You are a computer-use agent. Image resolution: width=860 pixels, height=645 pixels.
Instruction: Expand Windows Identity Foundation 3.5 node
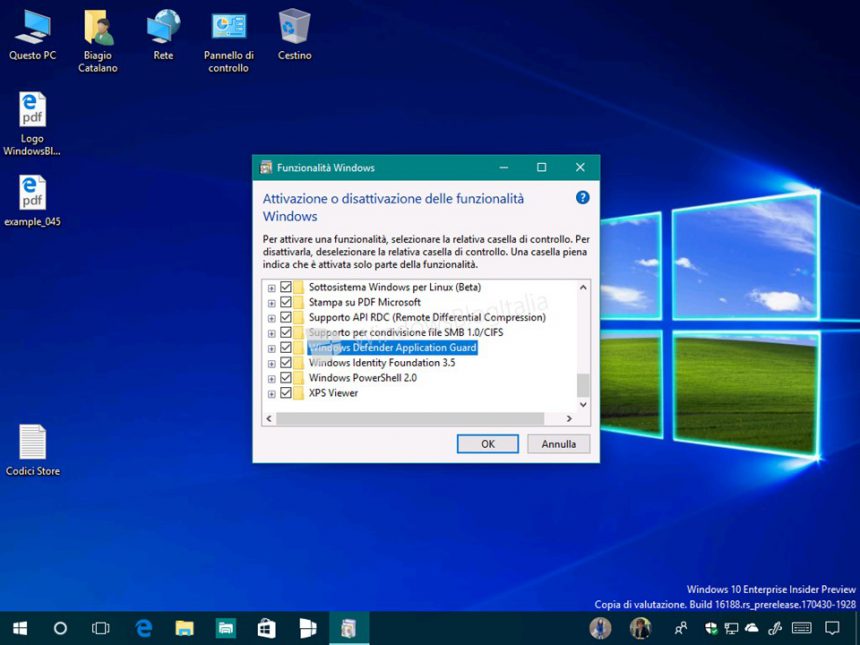coord(271,364)
